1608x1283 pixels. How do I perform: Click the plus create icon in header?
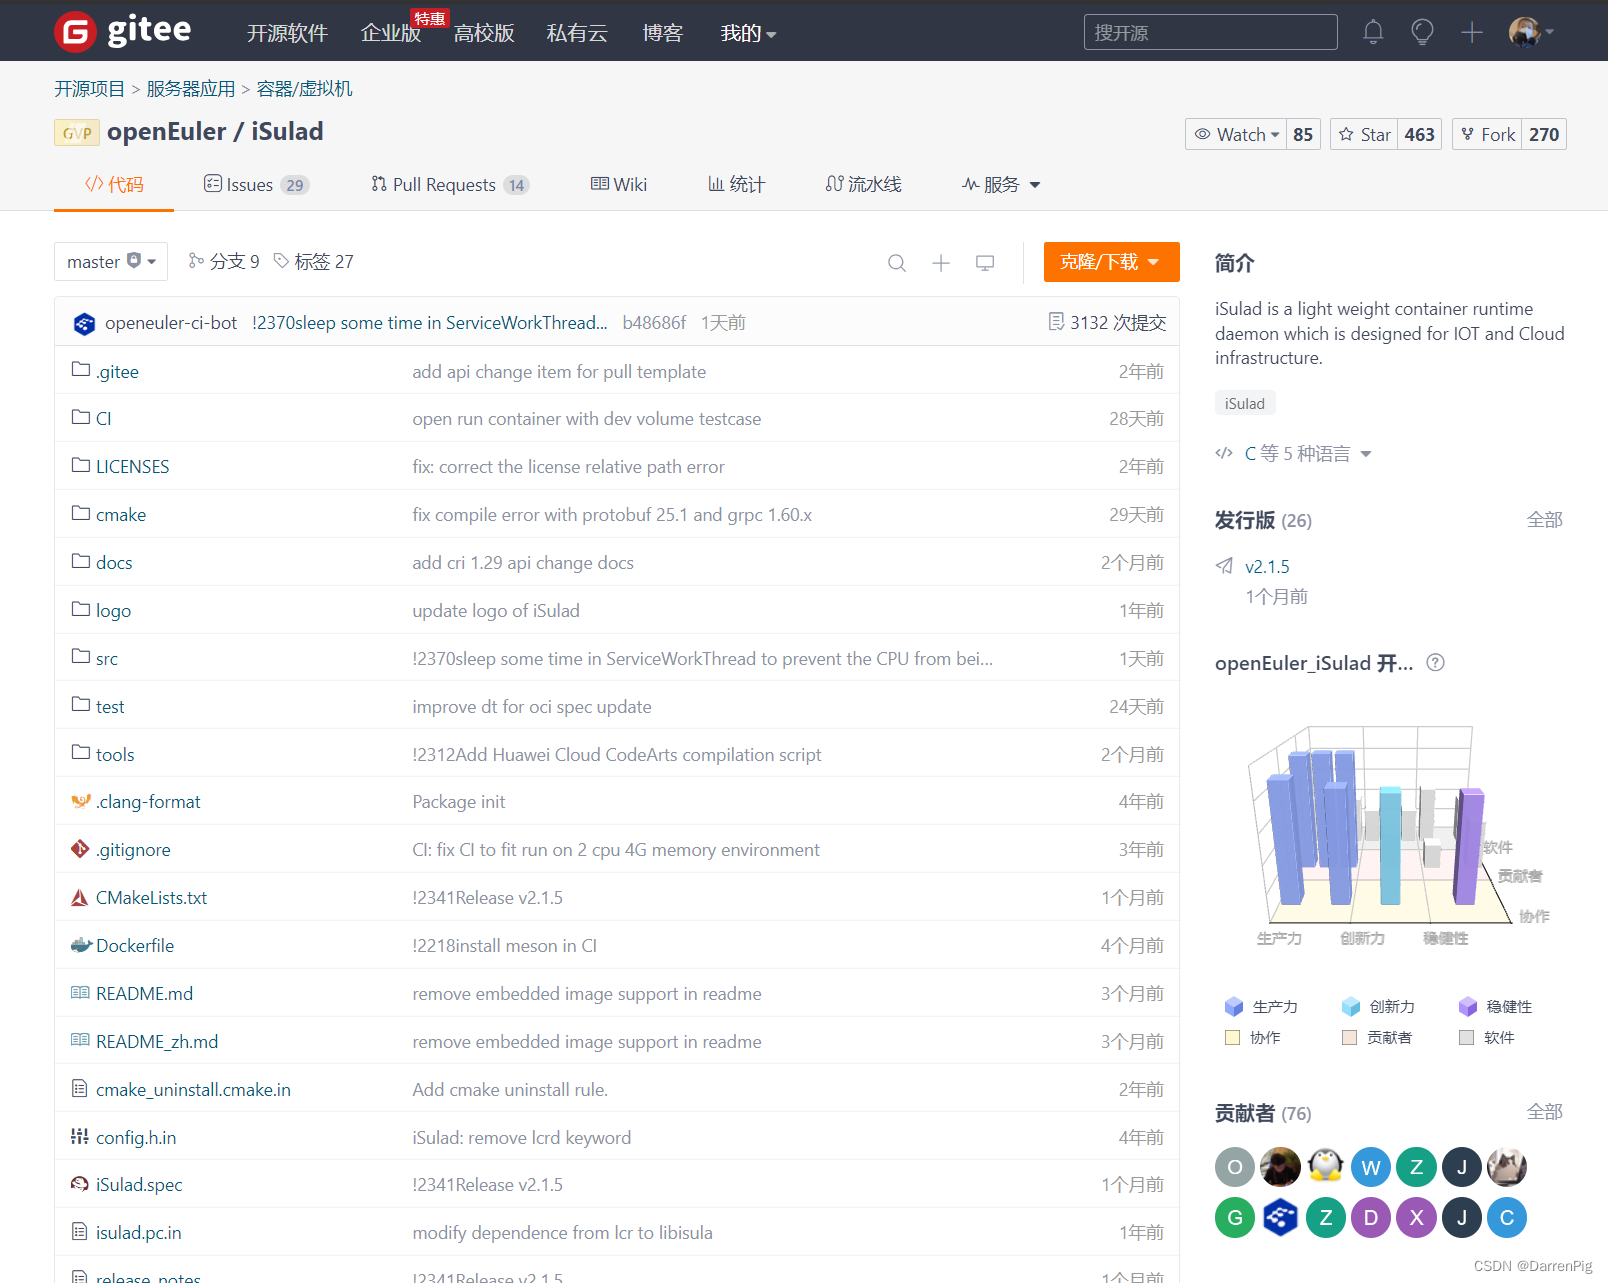pos(1471,32)
